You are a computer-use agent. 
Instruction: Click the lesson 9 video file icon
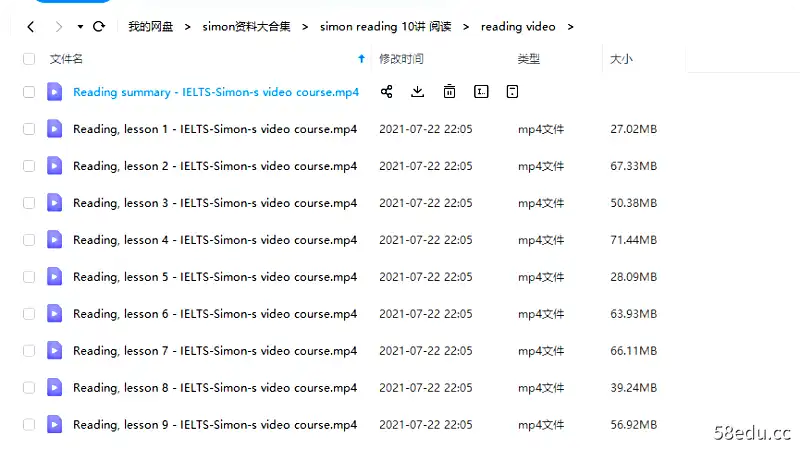[x=55, y=425]
